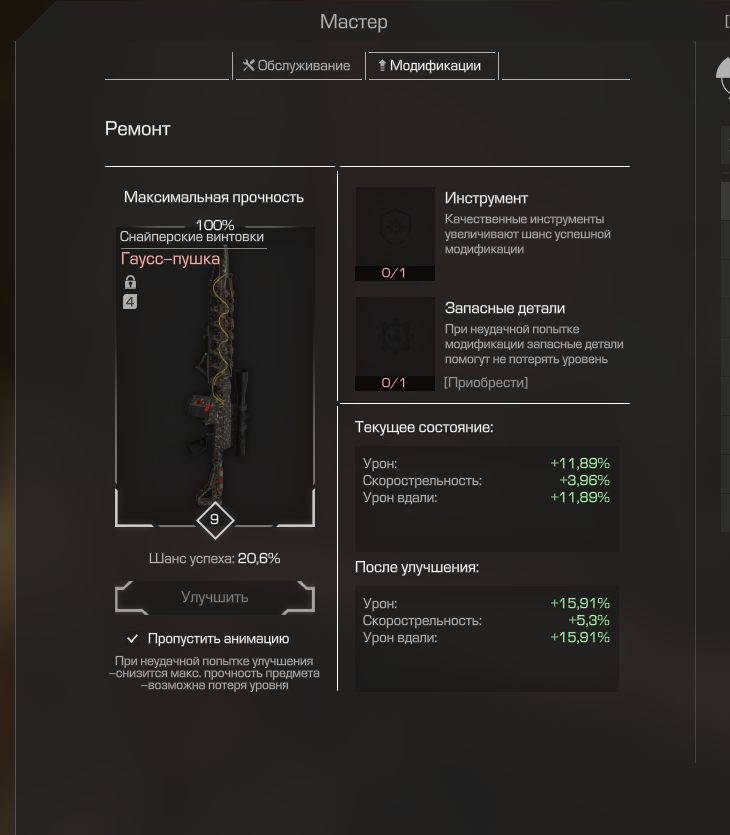Screen dimensions: 730x835
Task: Click the Пропустить анимацию label
Action: (218, 638)
